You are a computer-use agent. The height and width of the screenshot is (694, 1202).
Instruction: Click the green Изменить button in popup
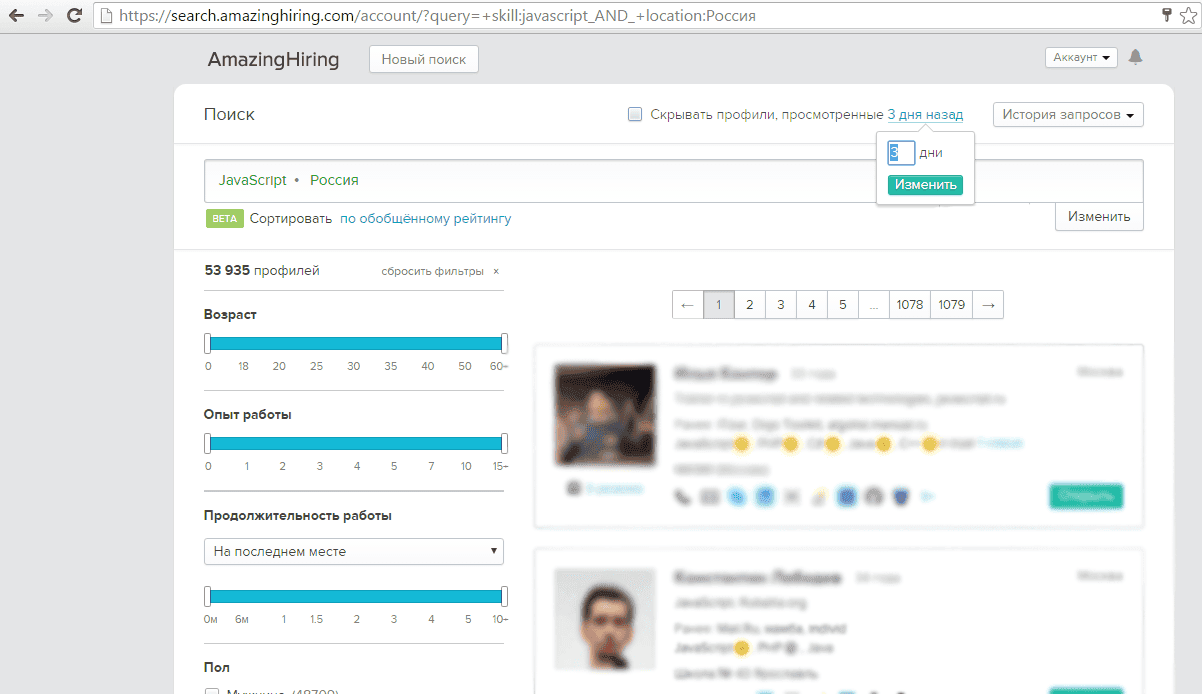pyautogui.click(x=925, y=185)
